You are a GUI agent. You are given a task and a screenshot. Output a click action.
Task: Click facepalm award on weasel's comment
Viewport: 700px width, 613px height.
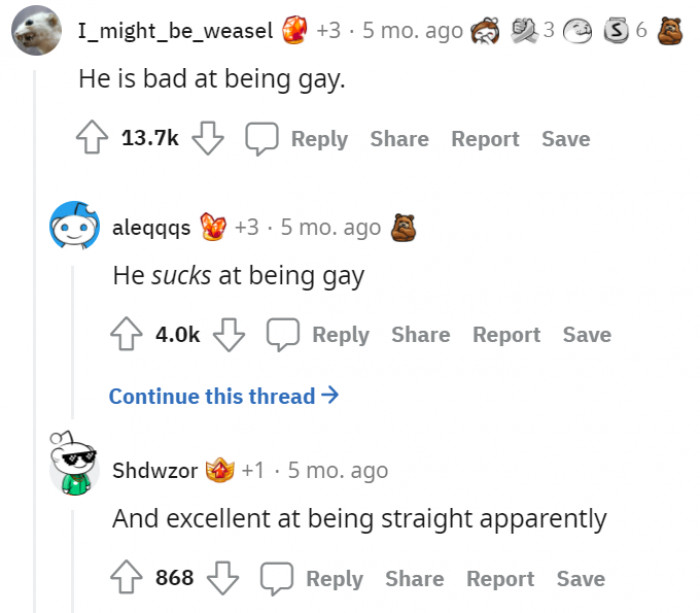[485, 31]
